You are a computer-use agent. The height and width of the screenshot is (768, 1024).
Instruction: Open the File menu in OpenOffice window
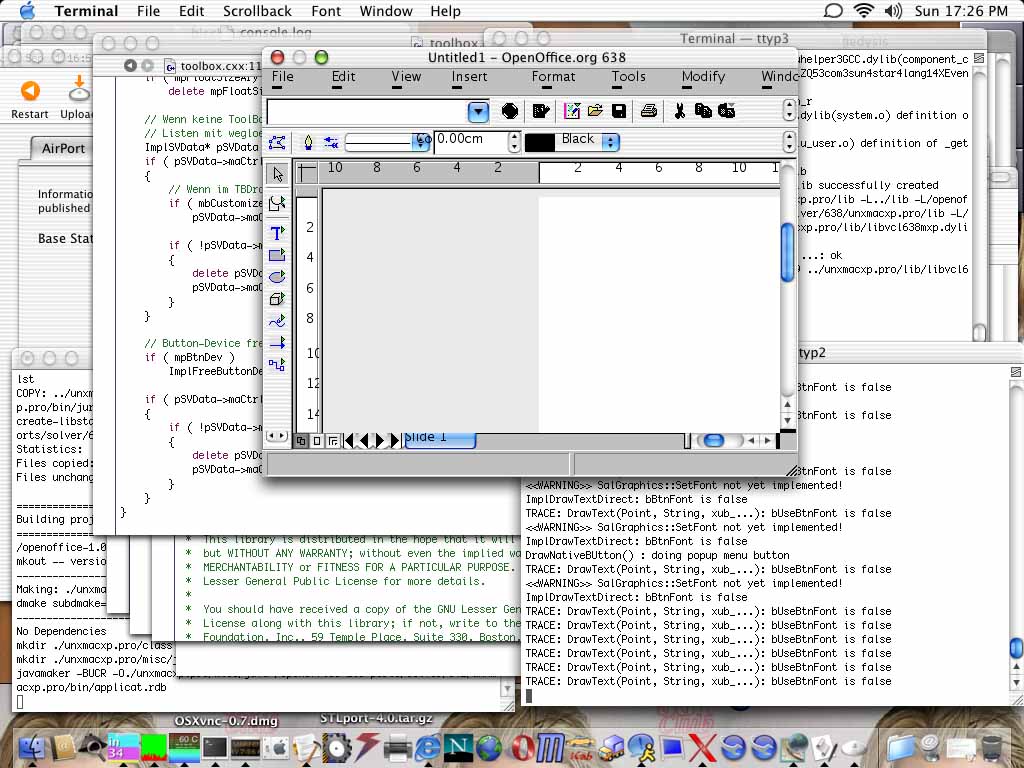click(x=283, y=77)
